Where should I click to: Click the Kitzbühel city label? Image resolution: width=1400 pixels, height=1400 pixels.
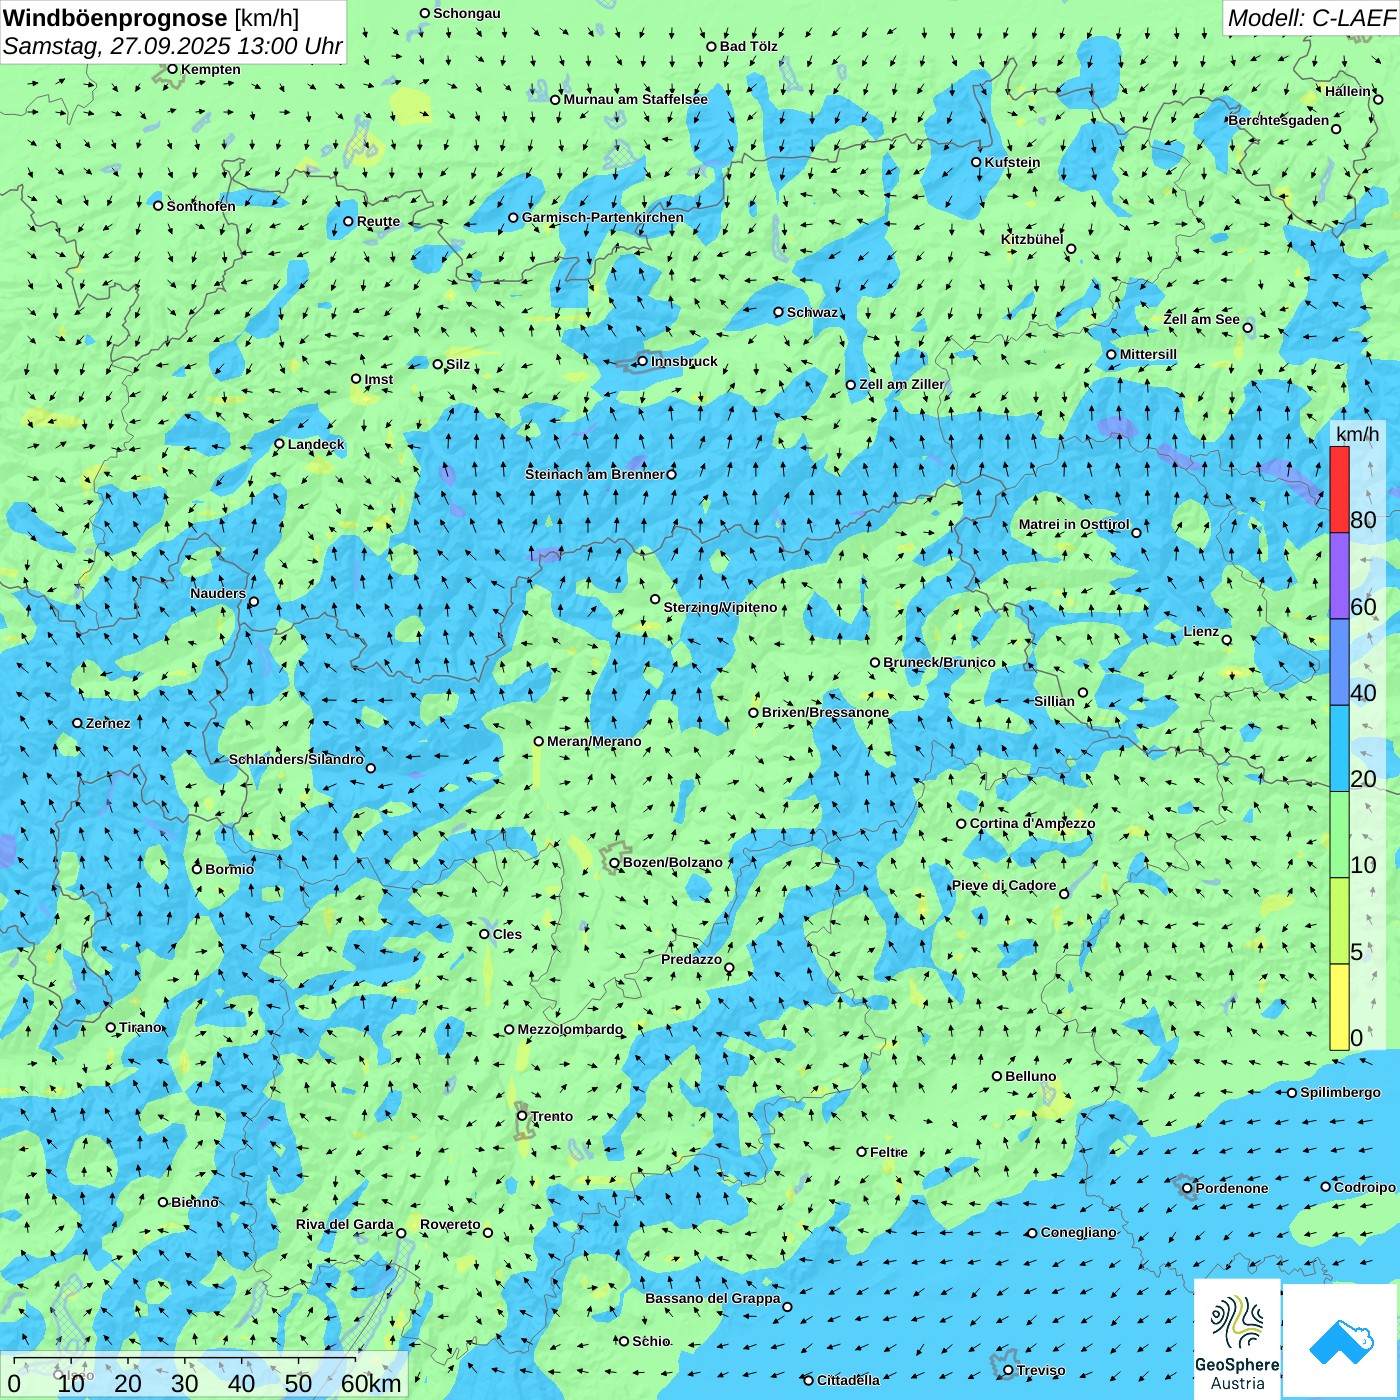click(1032, 239)
